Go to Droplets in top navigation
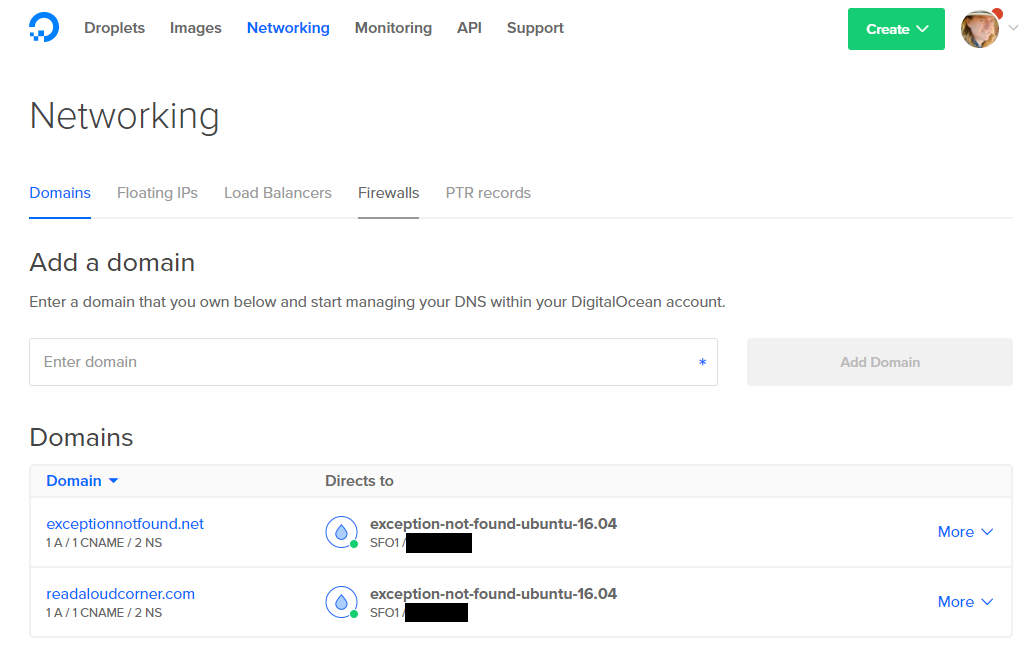Image resolution: width=1036 pixels, height=665 pixels. coord(114,28)
